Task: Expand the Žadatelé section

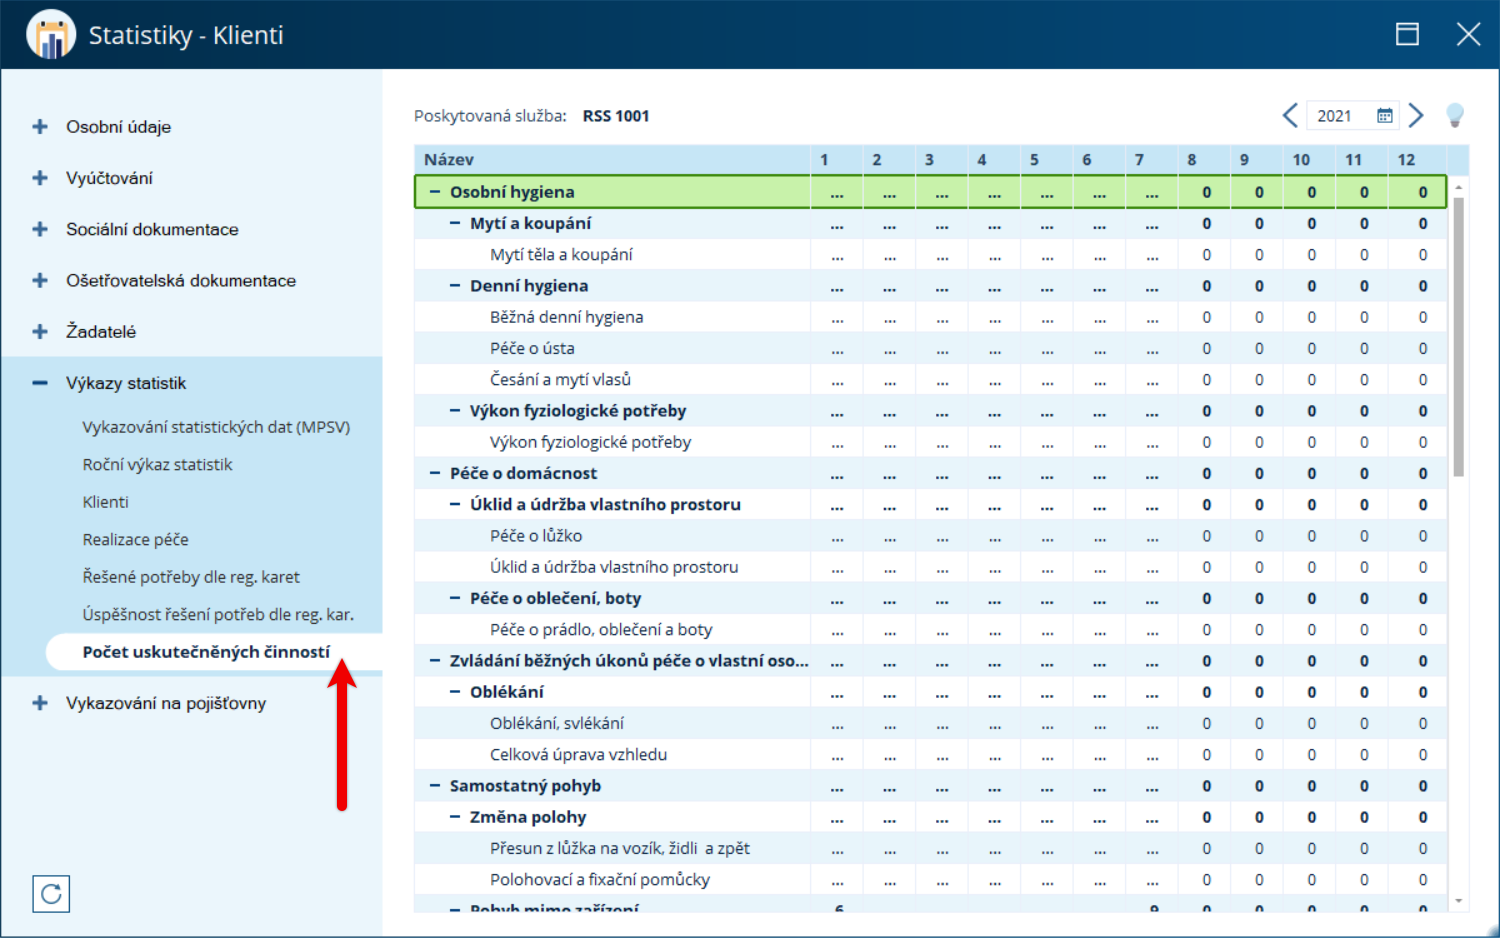Action: click(x=40, y=332)
